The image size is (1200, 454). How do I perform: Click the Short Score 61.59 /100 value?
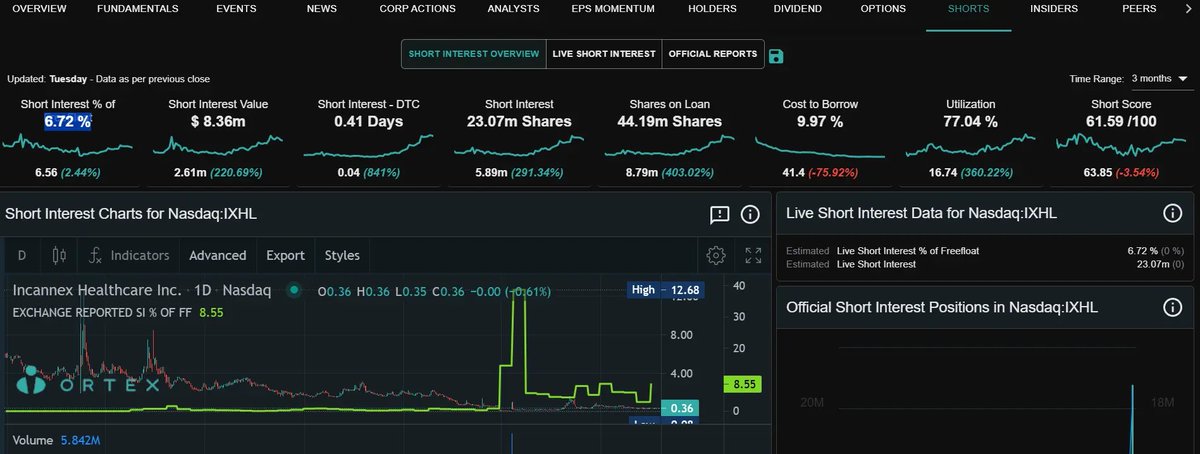(1122, 121)
